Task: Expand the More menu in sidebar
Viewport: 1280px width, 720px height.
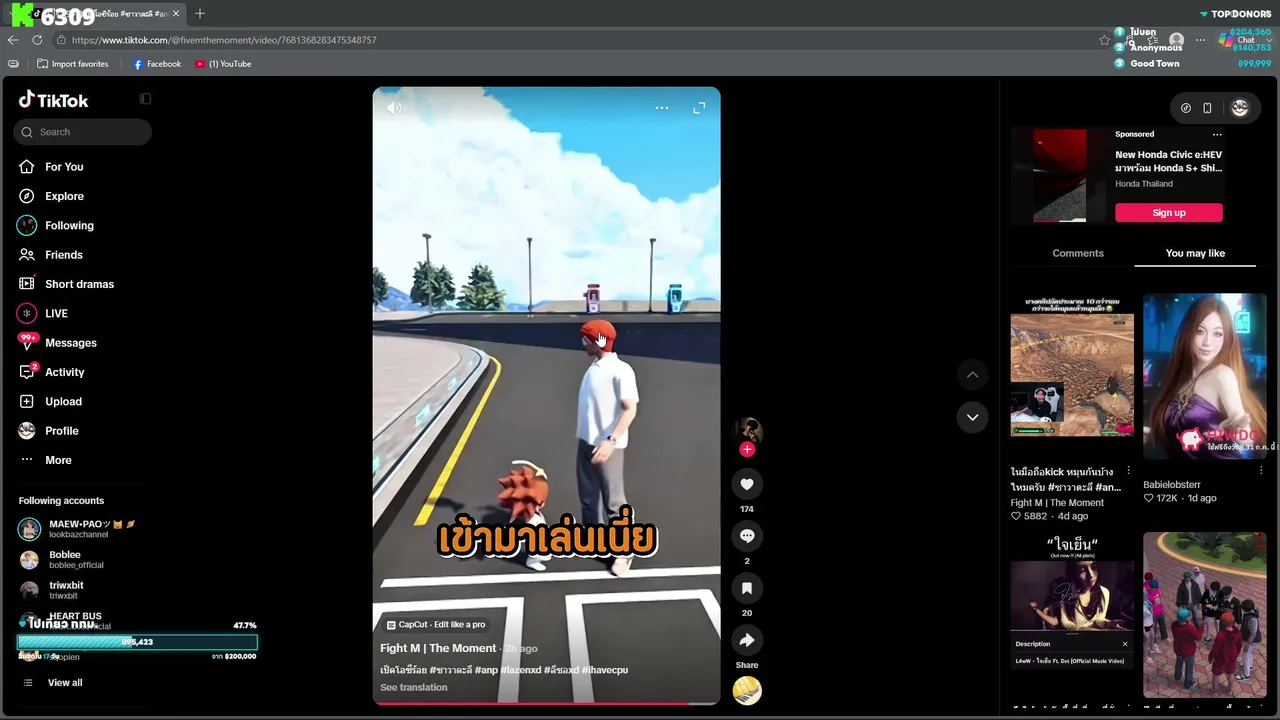Action: point(58,460)
